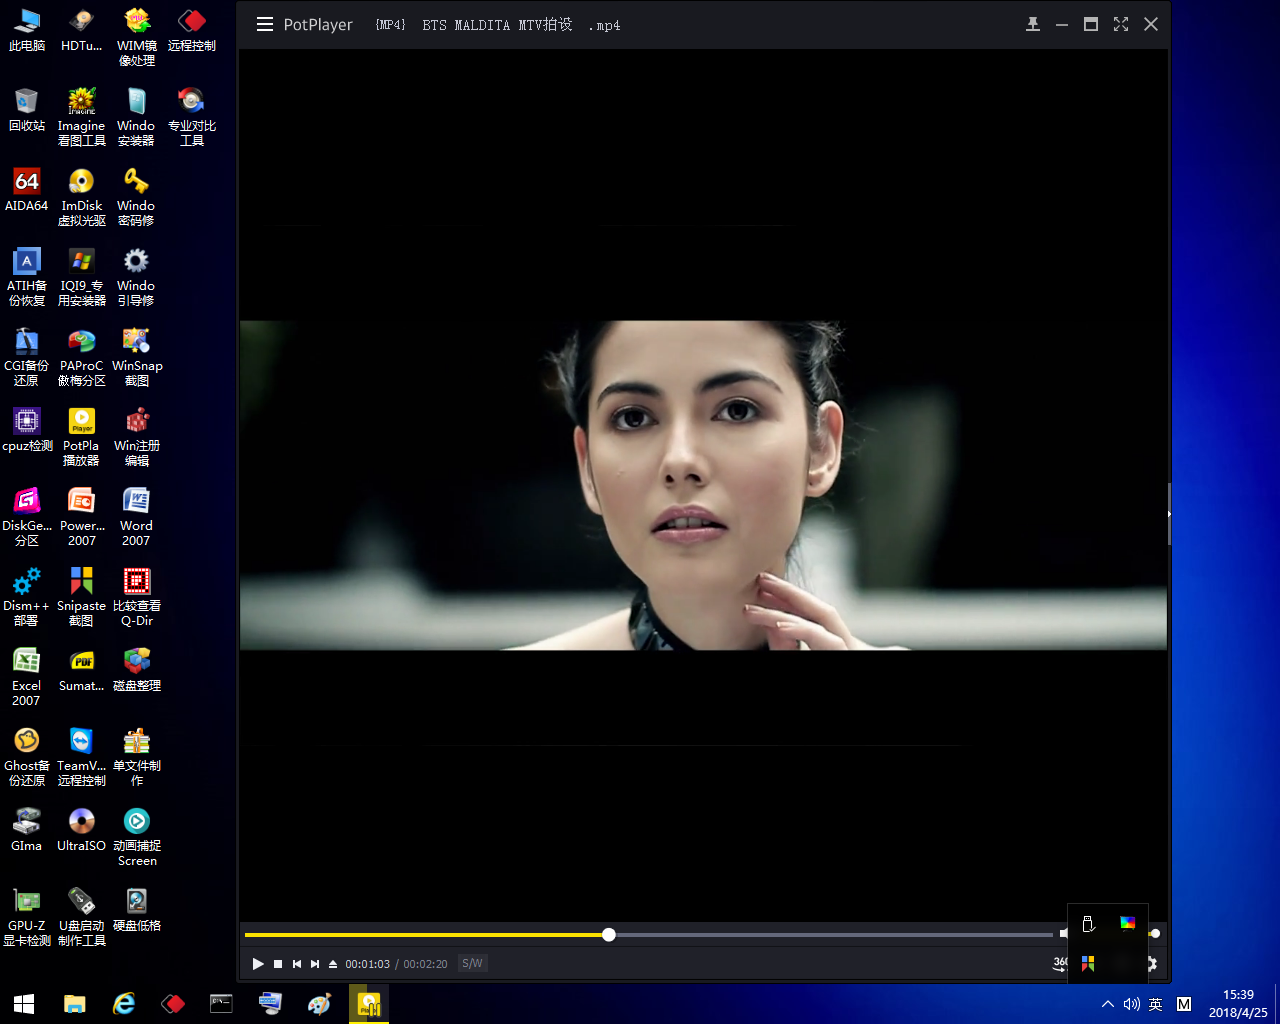Open the PAProC 傲梅分区 icon
This screenshot has height=1024, width=1280.
(x=82, y=357)
